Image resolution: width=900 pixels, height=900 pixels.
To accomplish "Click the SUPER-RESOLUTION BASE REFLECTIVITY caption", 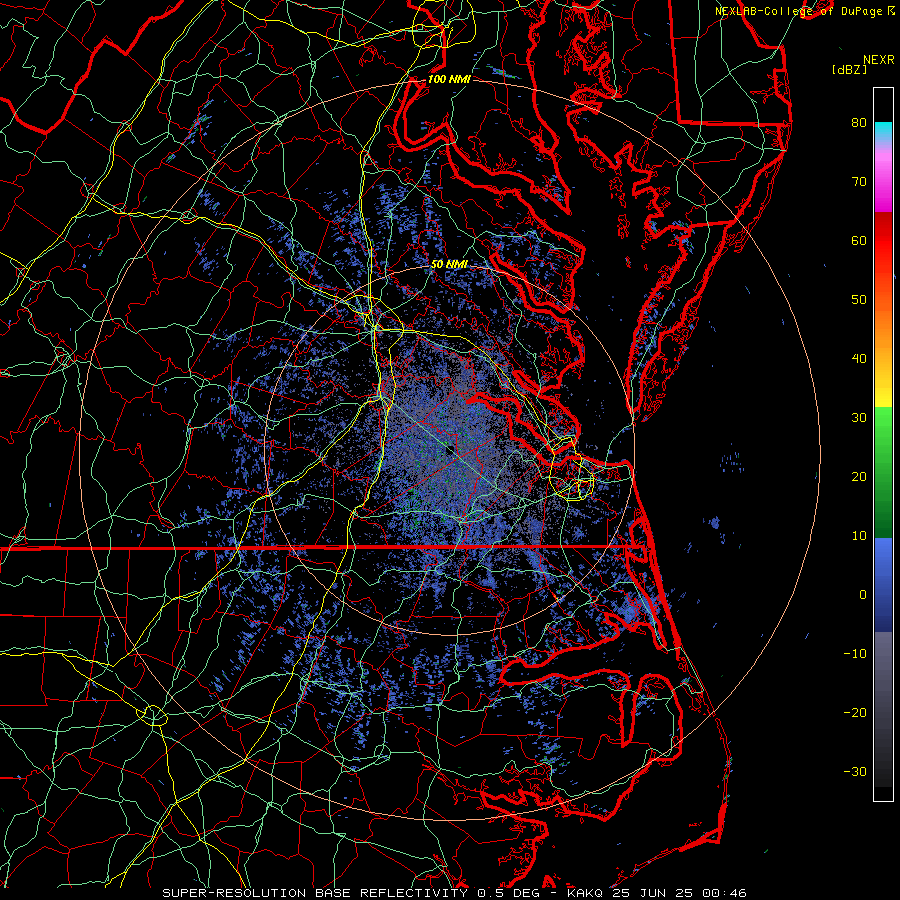I will click(315, 893).
